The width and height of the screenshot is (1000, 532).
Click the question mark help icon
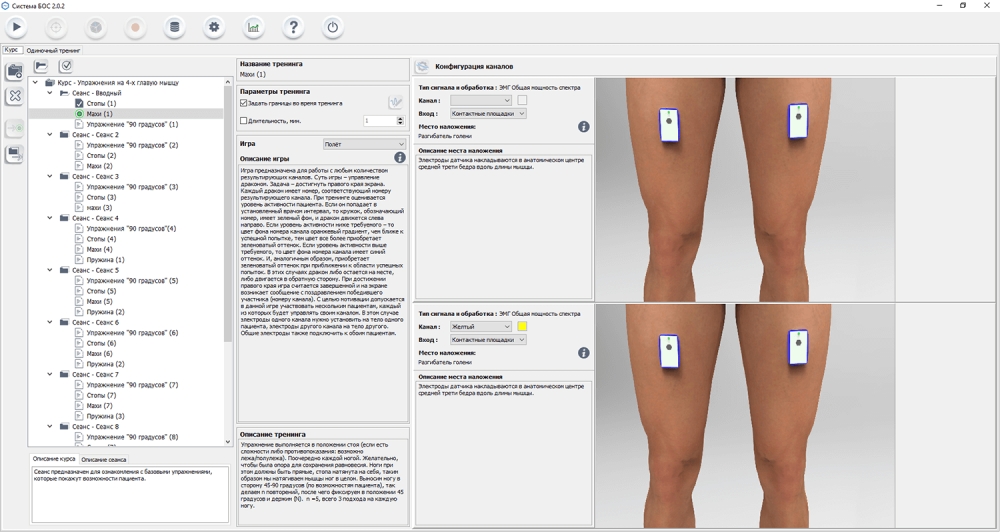click(x=293, y=28)
